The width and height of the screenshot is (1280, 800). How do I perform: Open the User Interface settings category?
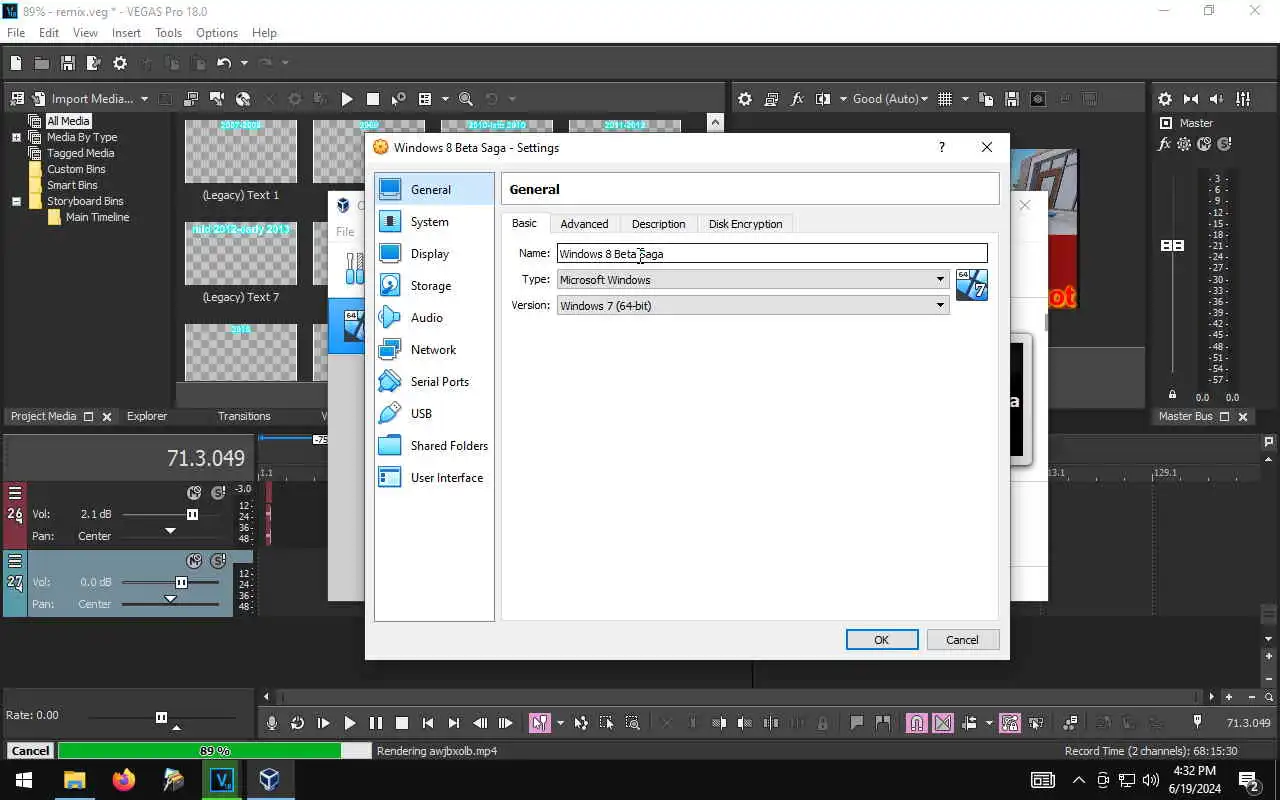(434, 478)
